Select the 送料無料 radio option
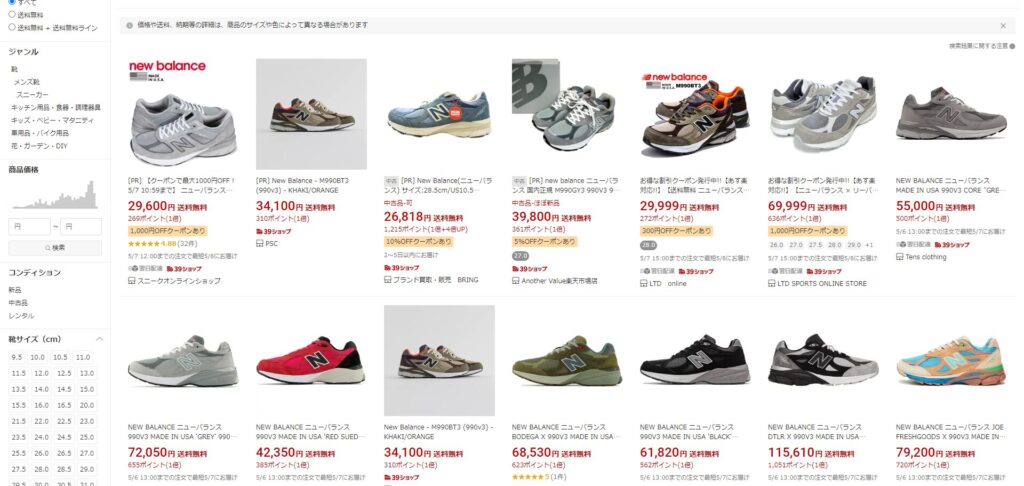This screenshot has width=1024, height=486. coord(12,14)
